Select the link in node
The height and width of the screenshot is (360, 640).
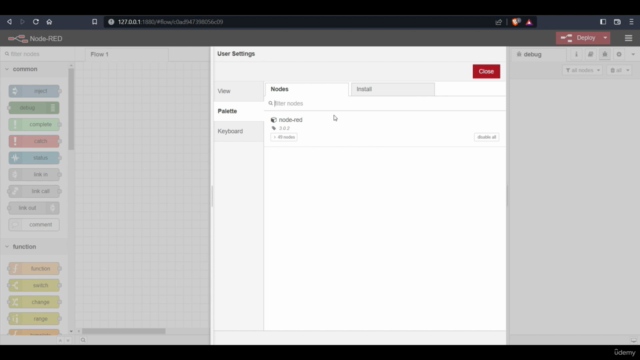(x=34, y=175)
